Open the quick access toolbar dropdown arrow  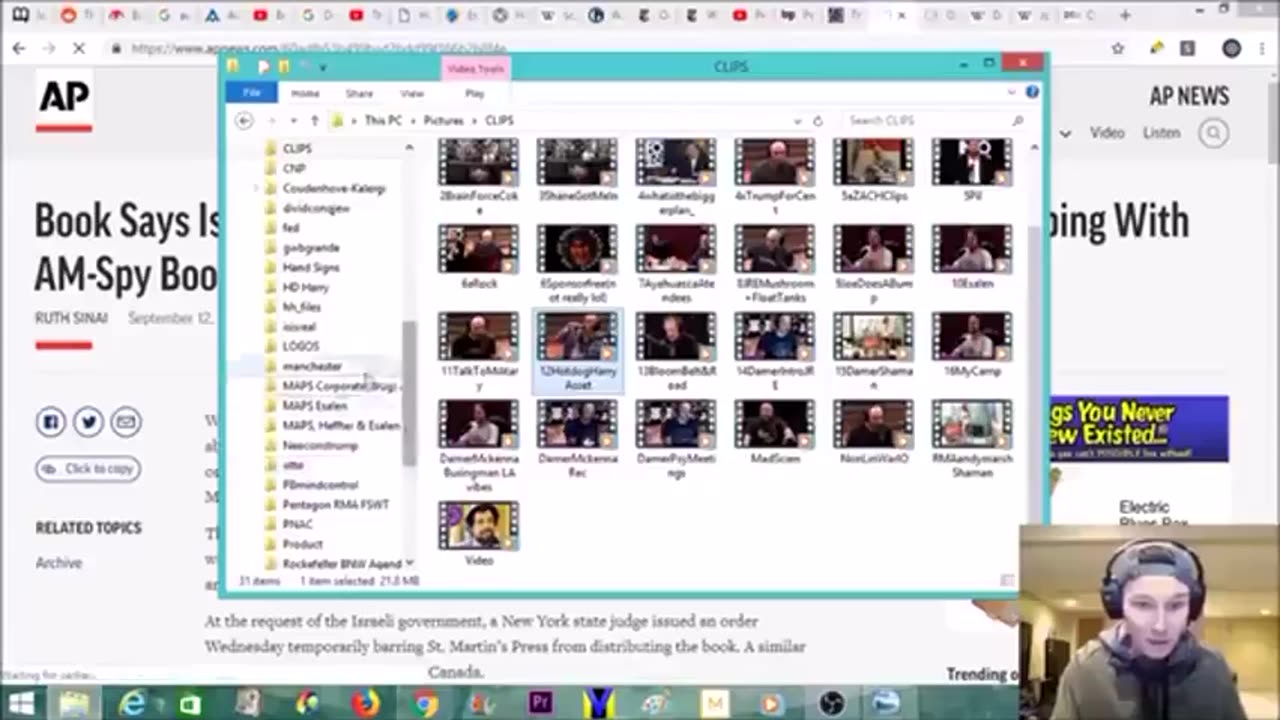pos(322,67)
